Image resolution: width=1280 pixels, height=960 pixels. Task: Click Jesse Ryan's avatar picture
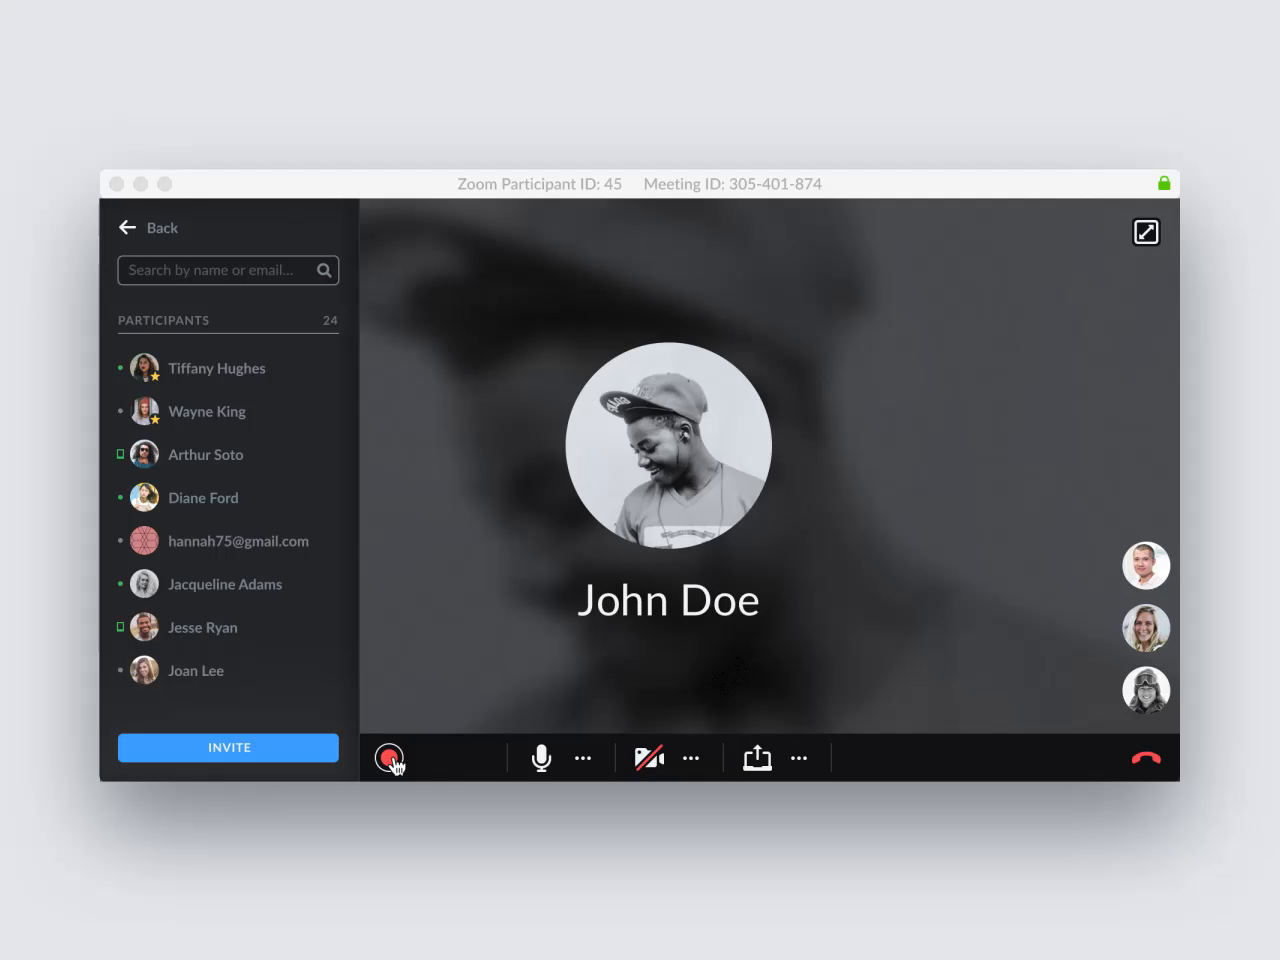(144, 627)
